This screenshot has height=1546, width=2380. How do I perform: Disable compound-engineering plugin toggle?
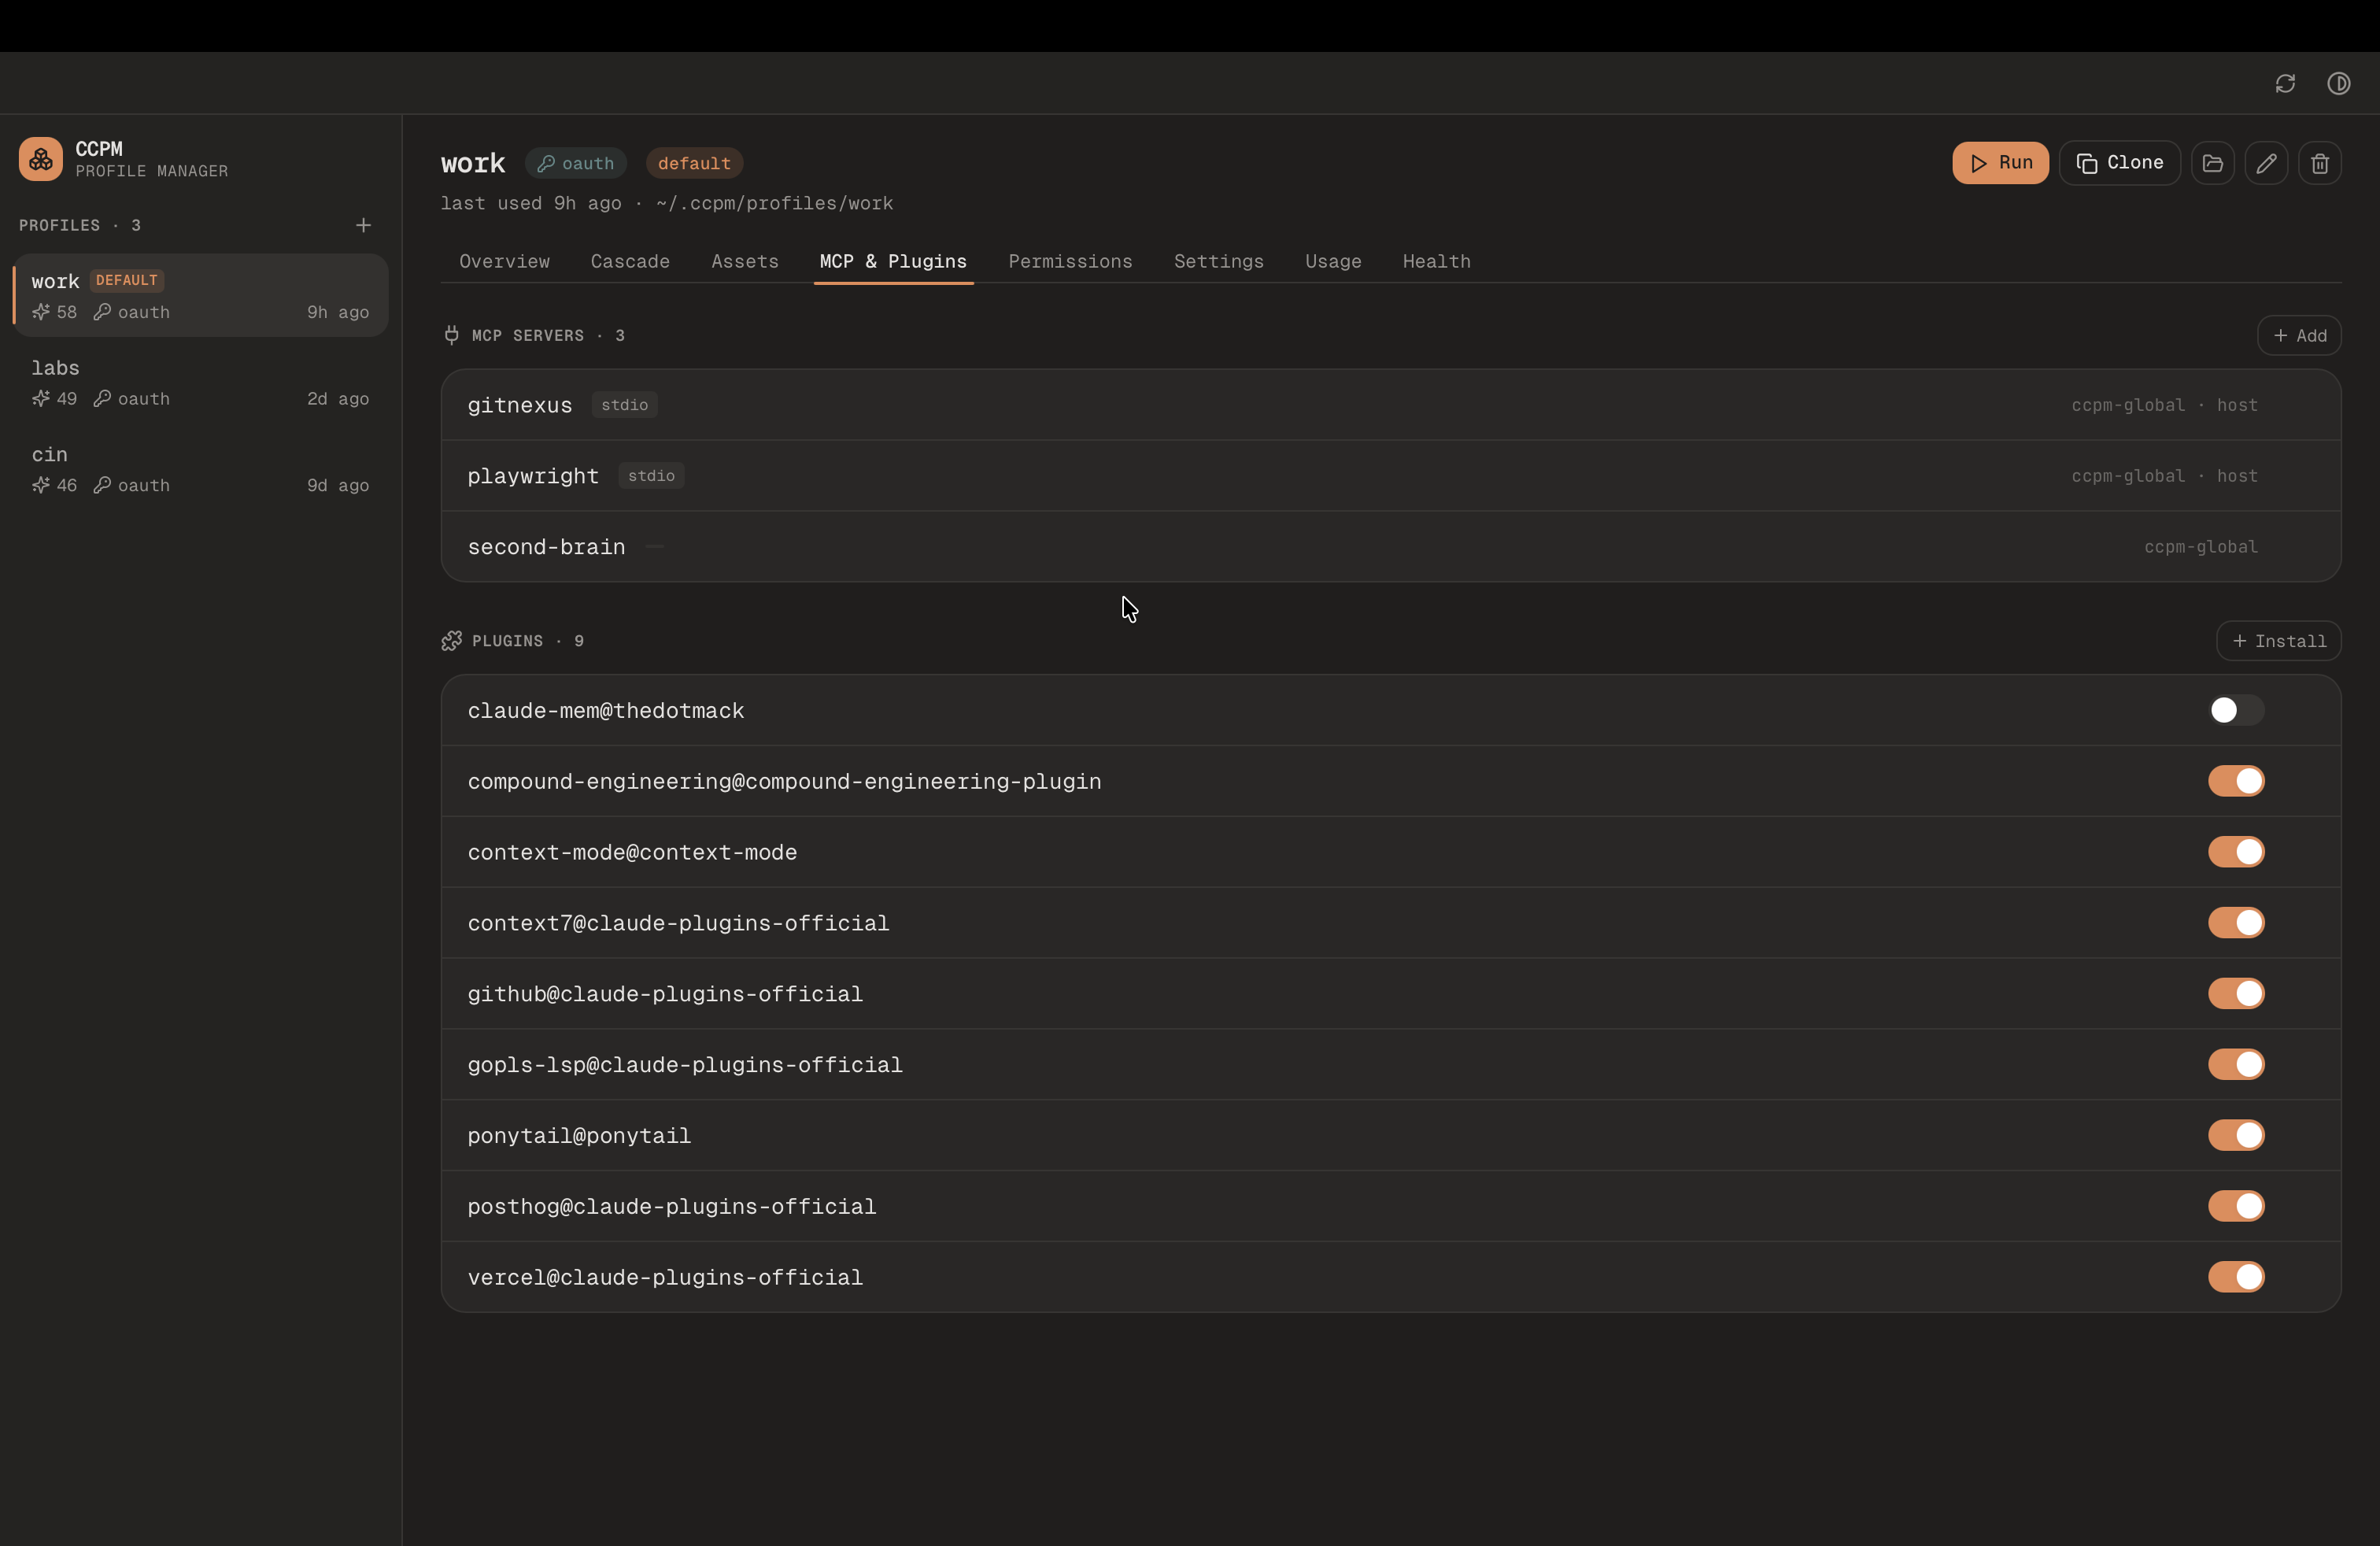(2236, 781)
